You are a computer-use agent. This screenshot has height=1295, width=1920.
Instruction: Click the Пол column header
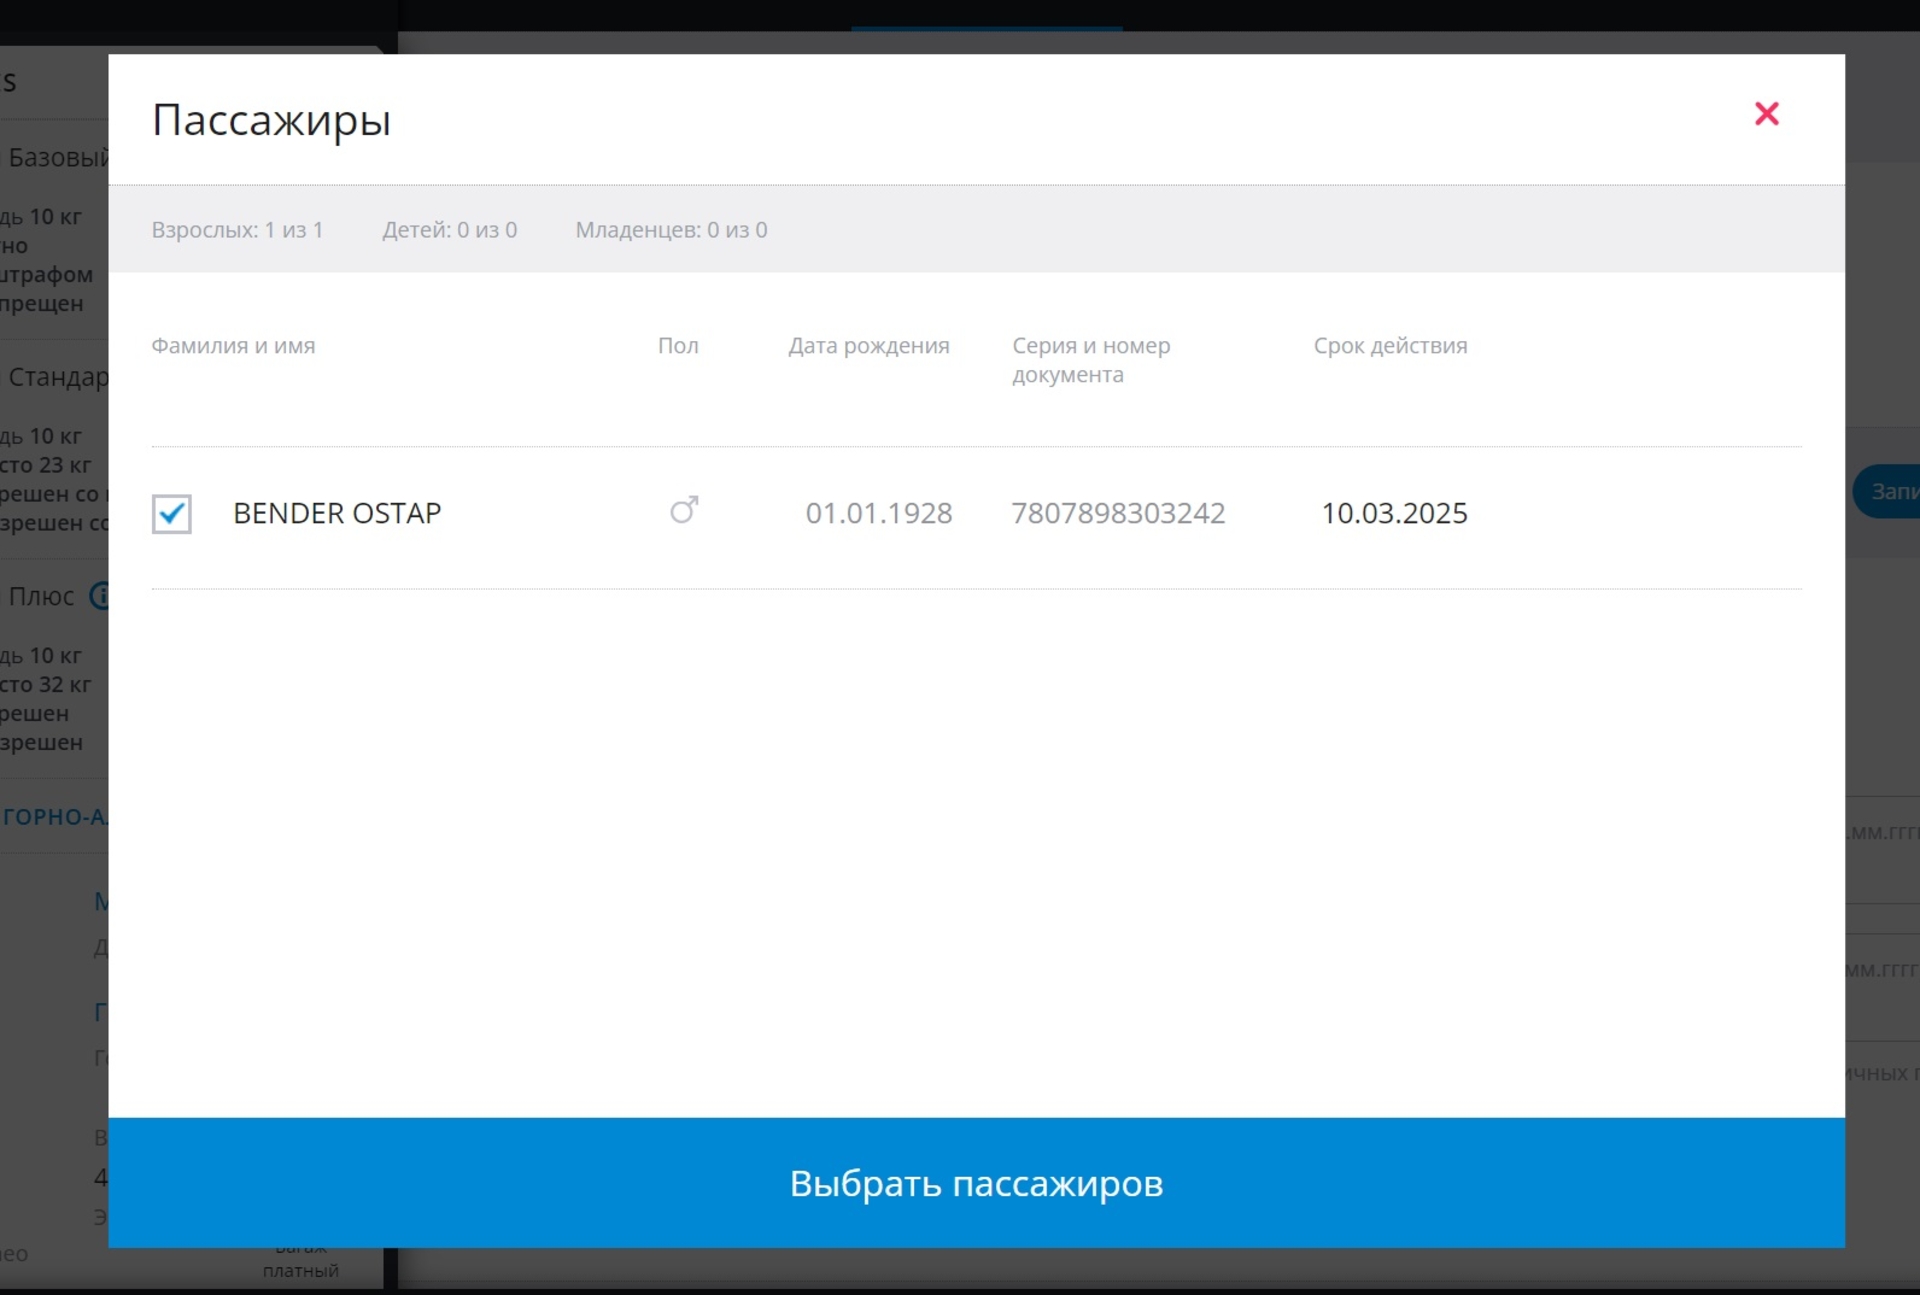tap(677, 346)
